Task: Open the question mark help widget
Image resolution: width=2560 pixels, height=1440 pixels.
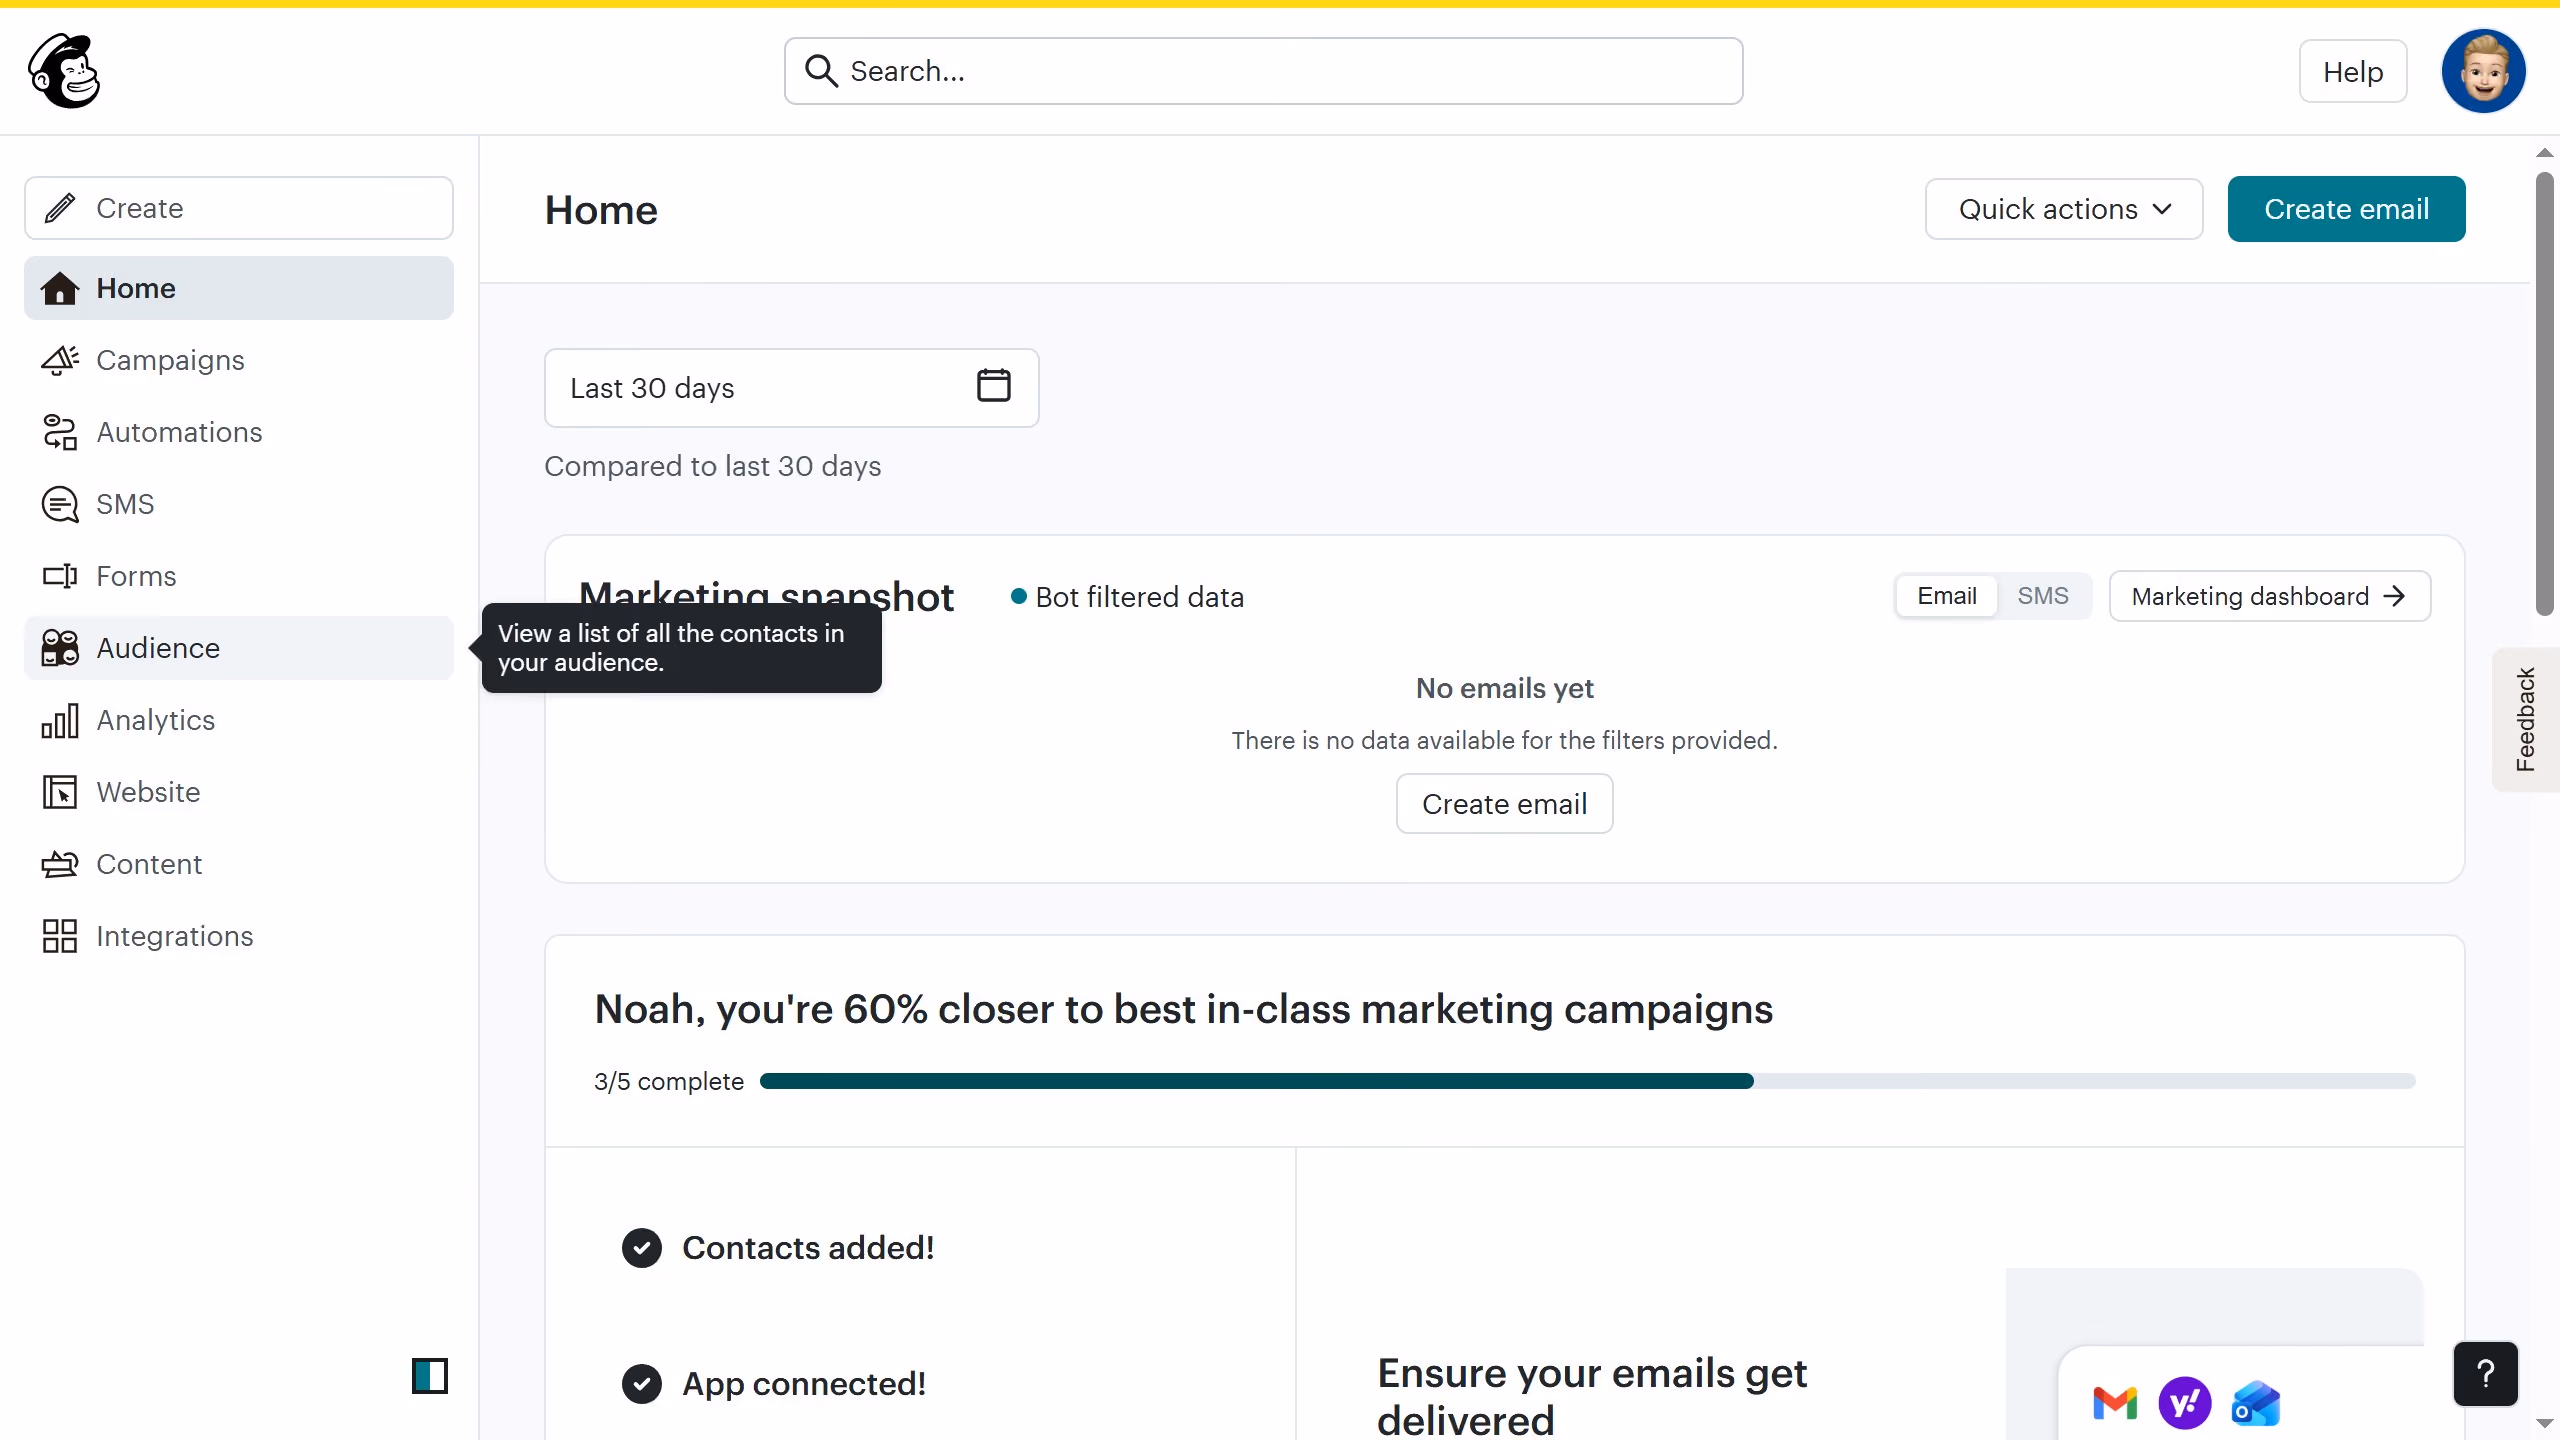Action: coord(2485,1374)
